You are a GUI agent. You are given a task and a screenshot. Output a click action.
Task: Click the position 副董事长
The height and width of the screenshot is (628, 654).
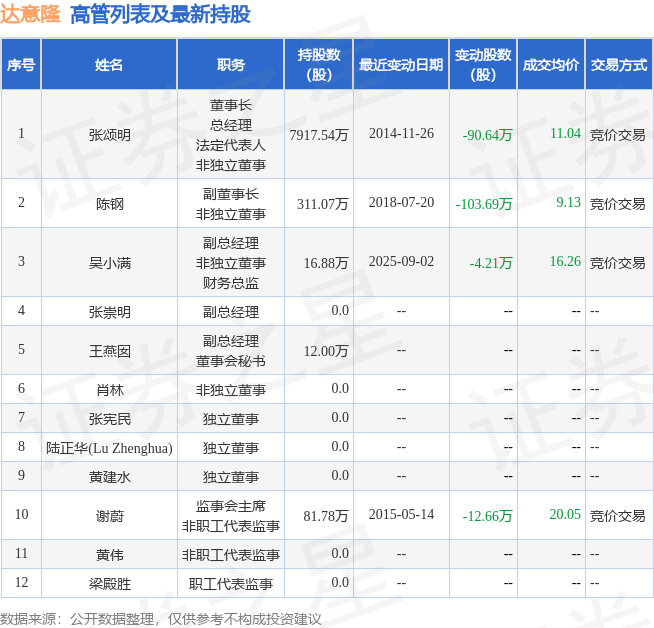tap(231, 194)
